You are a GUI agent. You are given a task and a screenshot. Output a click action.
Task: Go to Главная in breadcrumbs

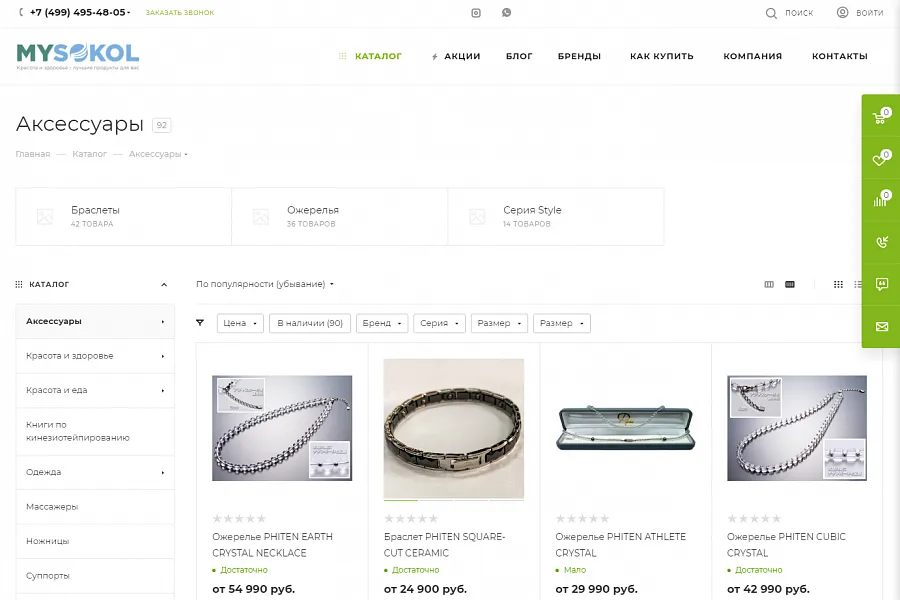[33, 154]
